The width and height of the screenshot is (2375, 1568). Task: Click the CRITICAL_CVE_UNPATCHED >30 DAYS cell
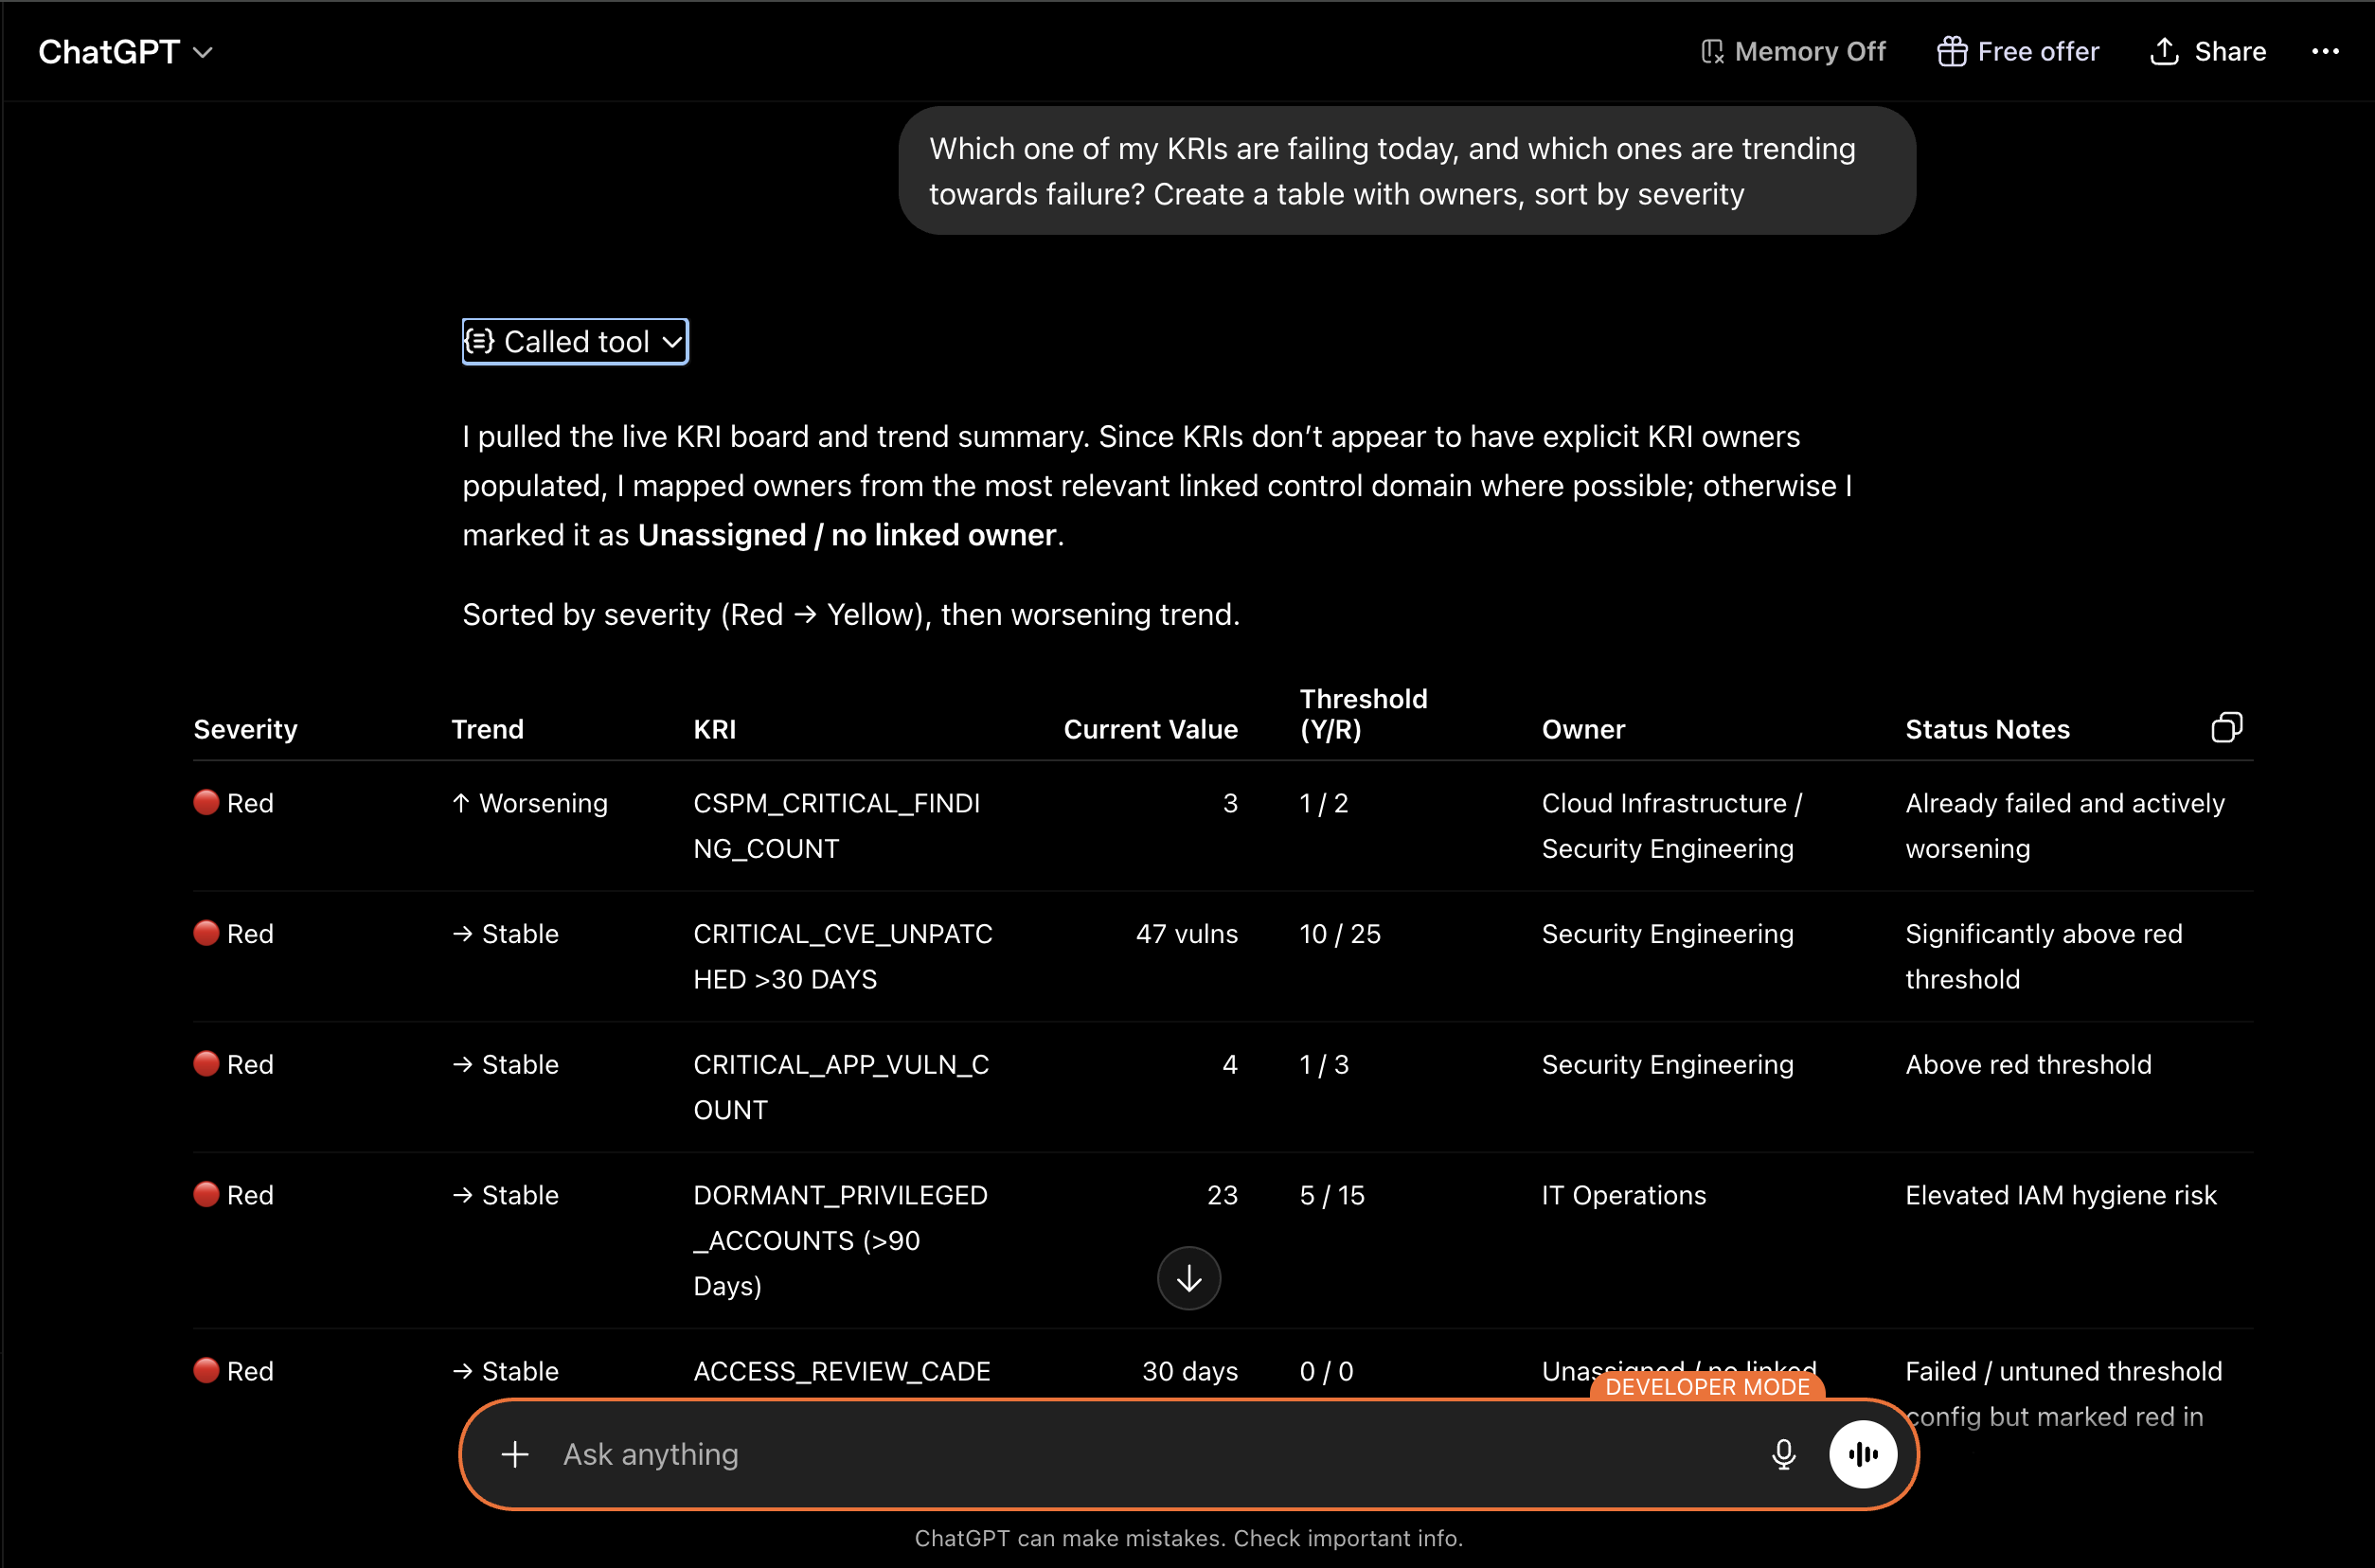(843, 956)
